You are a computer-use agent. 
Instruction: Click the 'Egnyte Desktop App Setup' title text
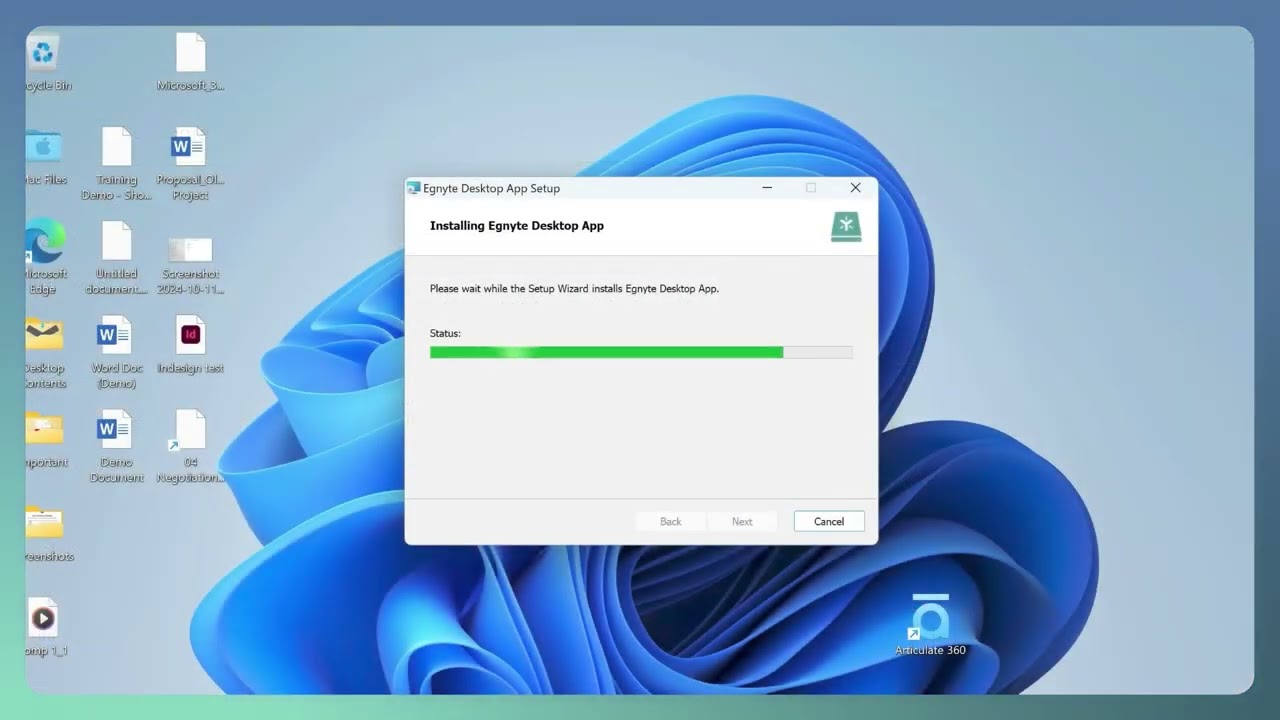tap(491, 188)
